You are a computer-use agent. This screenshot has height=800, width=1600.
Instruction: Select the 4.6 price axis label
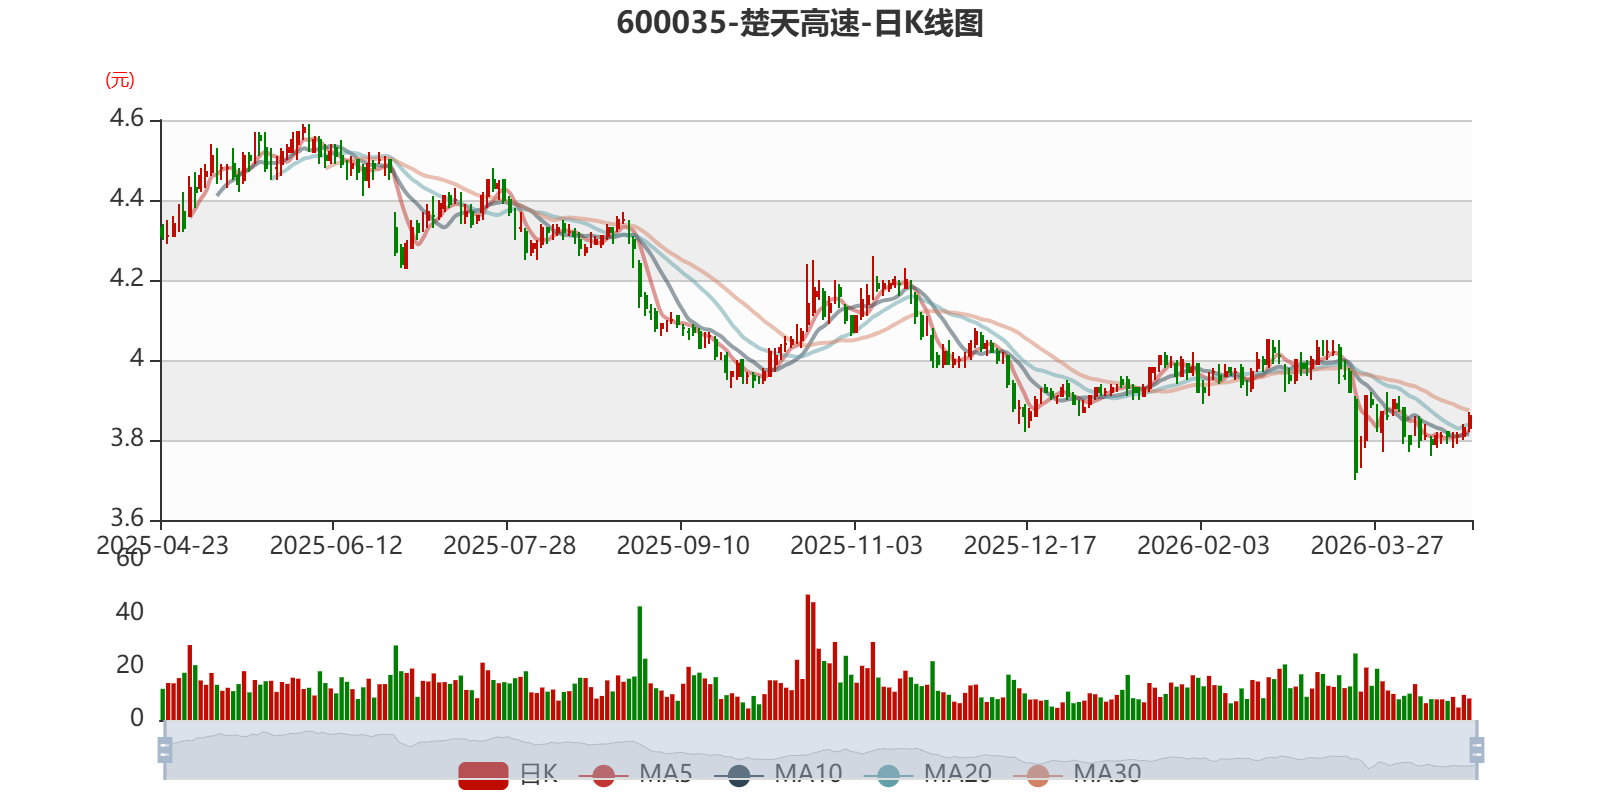[127, 119]
